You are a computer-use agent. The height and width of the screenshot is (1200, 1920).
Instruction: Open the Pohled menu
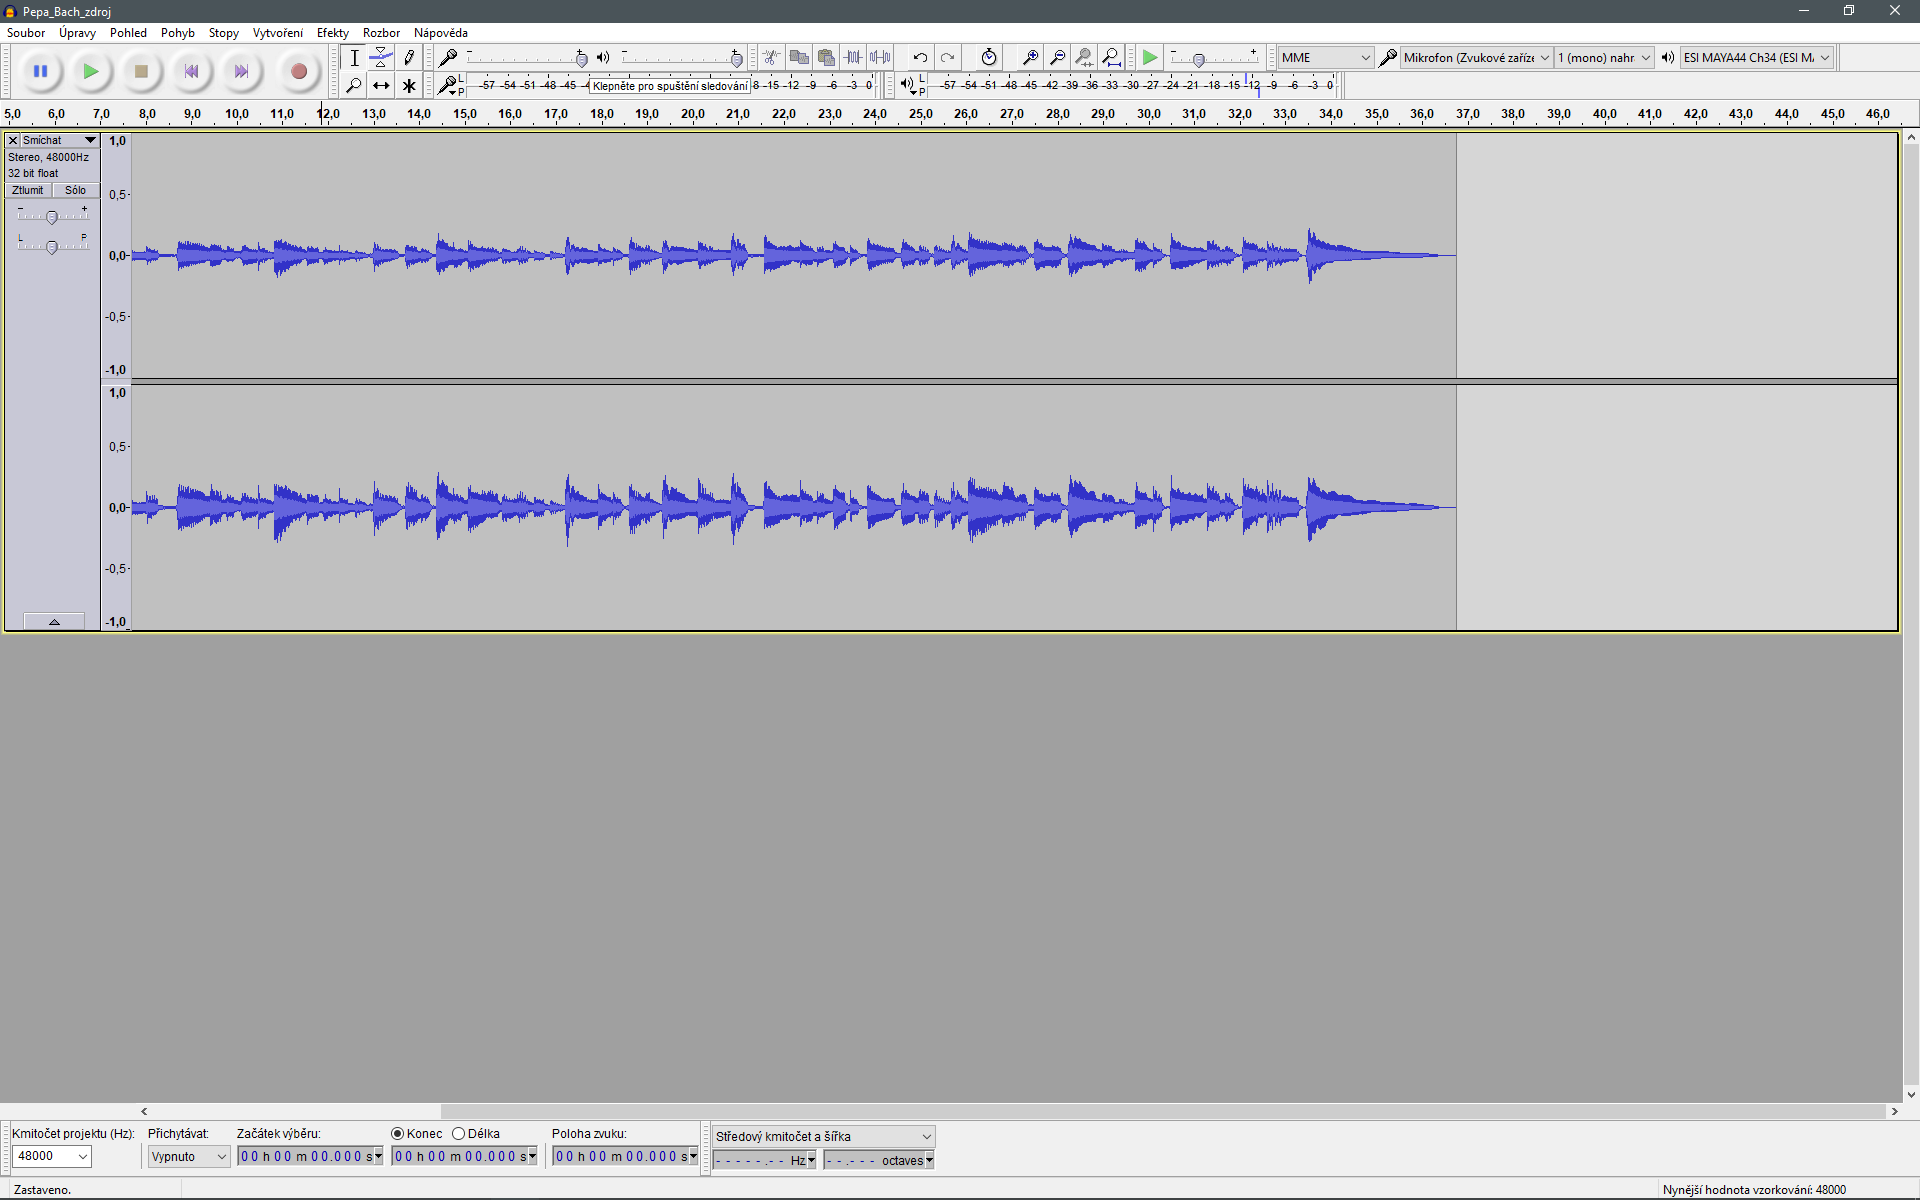click(128, 33)
